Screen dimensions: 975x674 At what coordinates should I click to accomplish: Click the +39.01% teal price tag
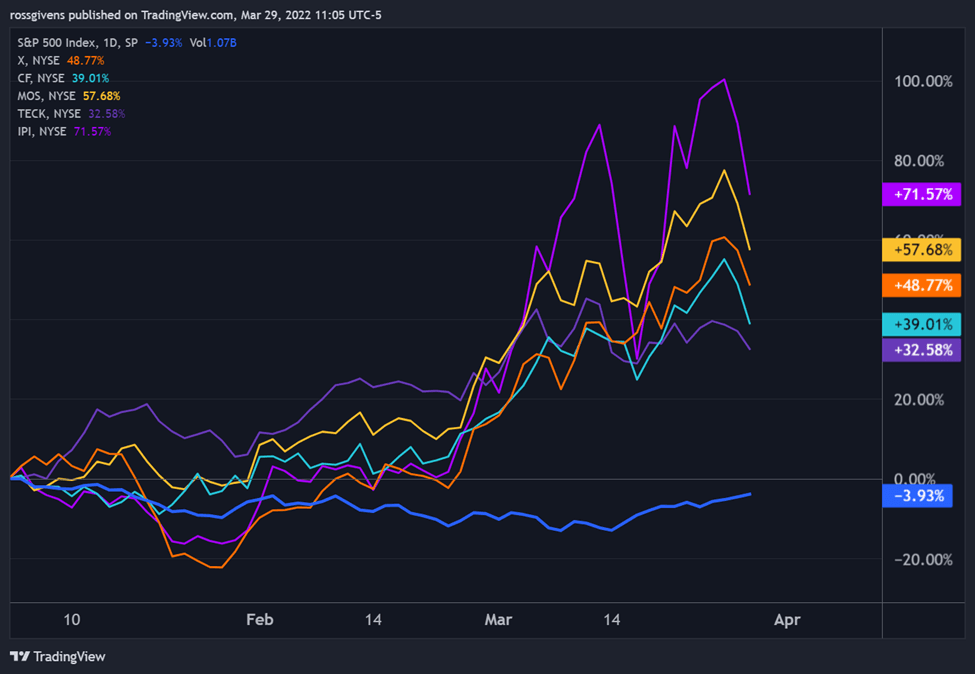point(922,325)
